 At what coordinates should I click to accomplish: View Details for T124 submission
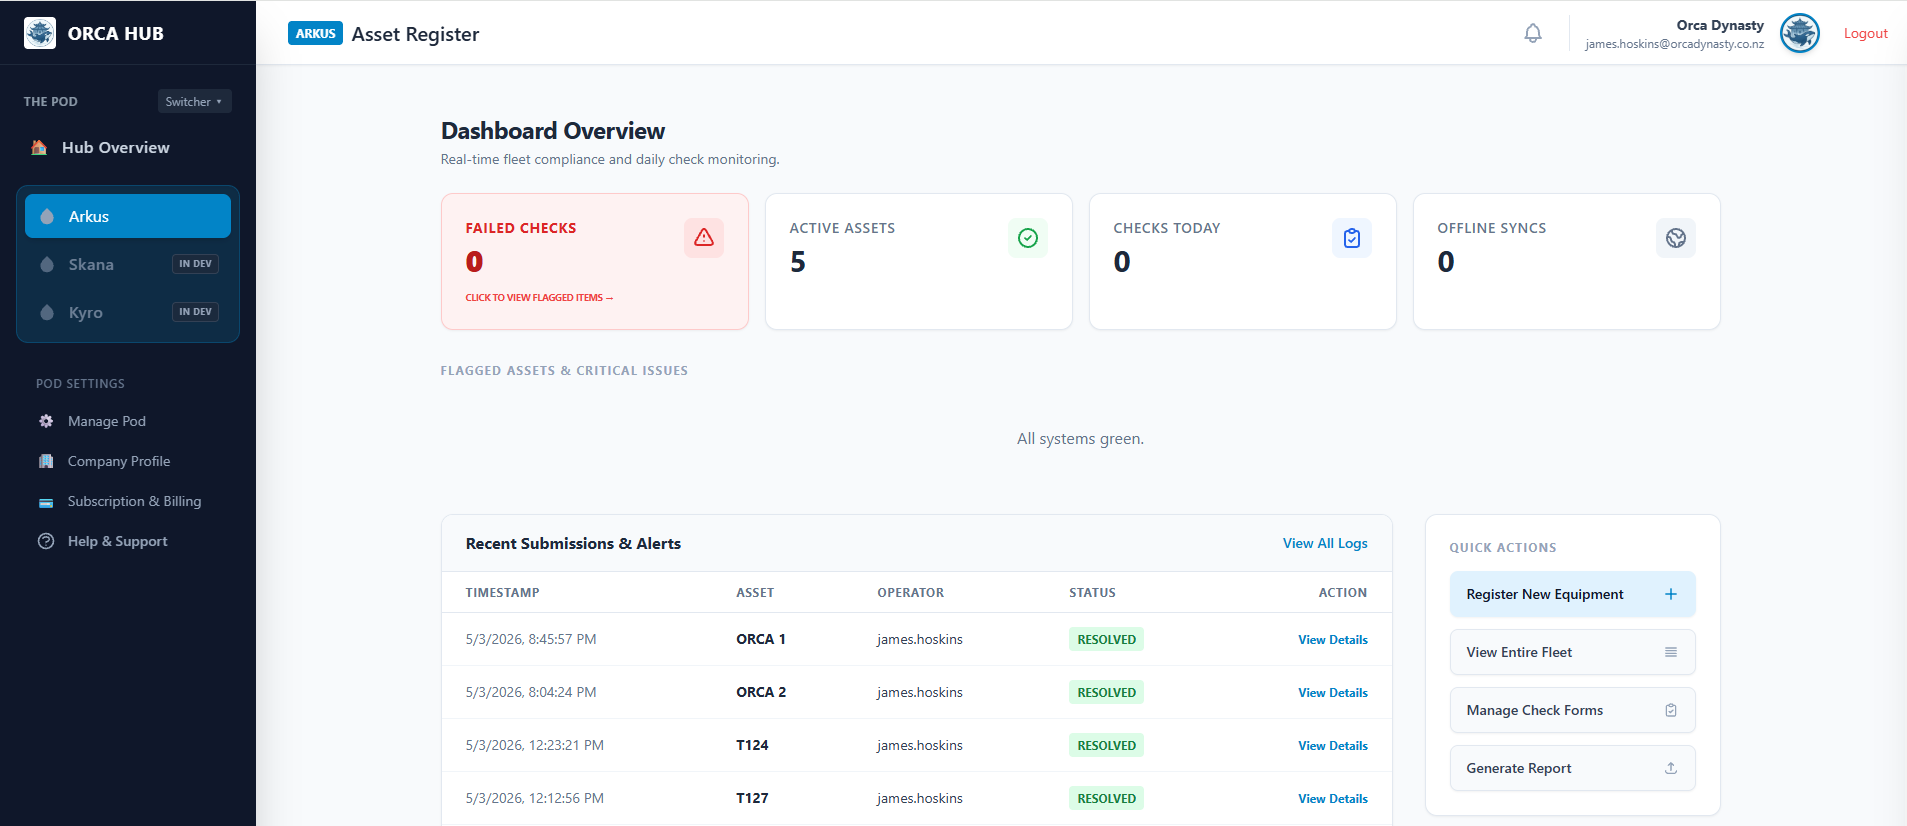1333,745
